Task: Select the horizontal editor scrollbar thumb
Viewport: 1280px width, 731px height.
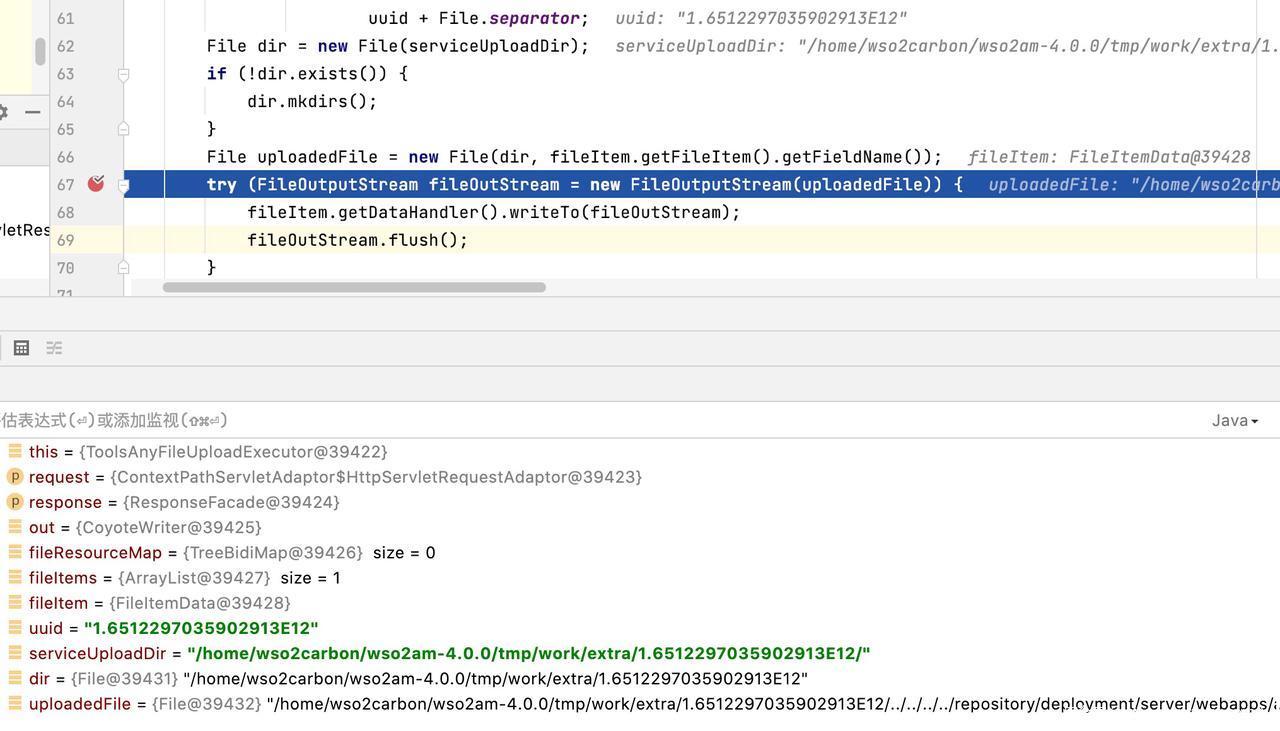Action: tap(354, 288)
